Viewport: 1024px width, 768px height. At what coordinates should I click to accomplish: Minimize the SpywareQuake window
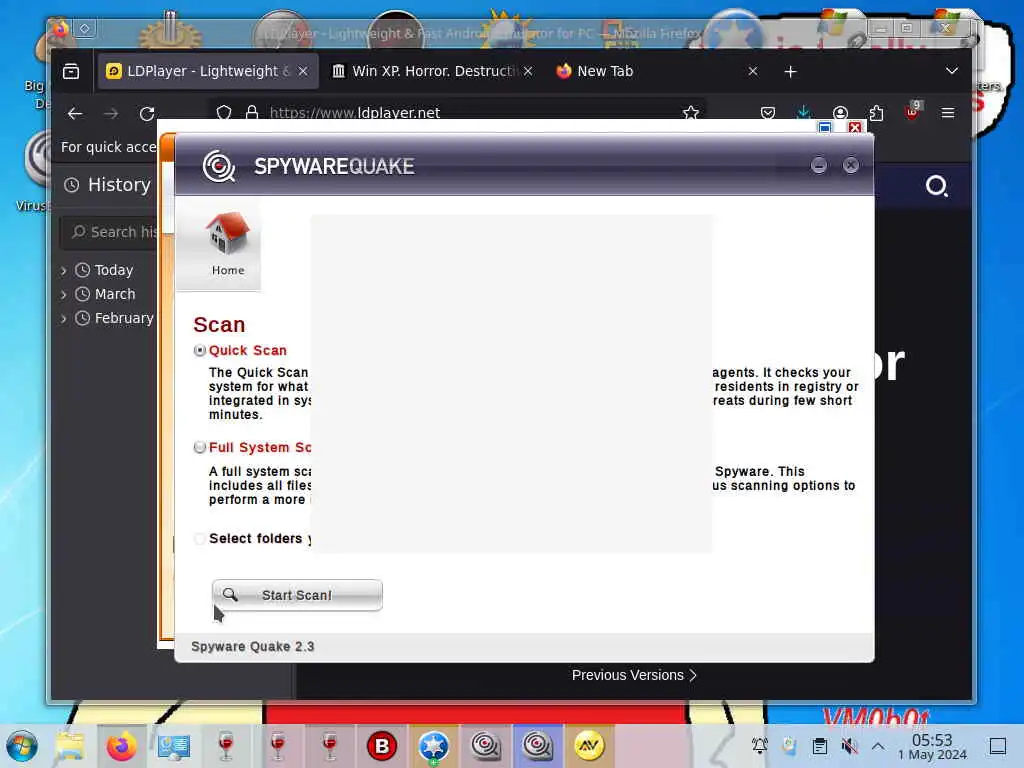(819, 165)
